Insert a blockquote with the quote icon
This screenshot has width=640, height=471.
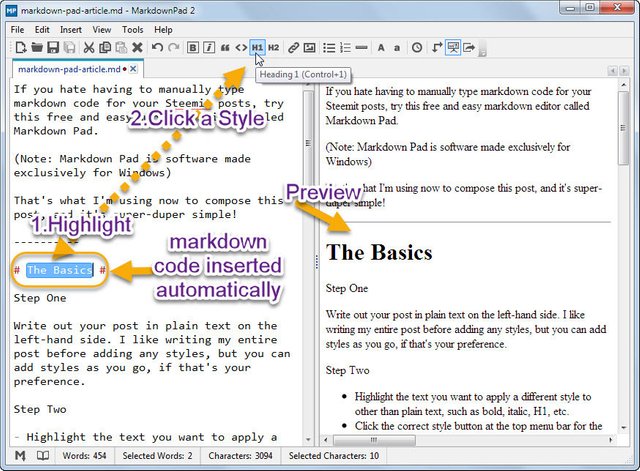pos(225,47)
